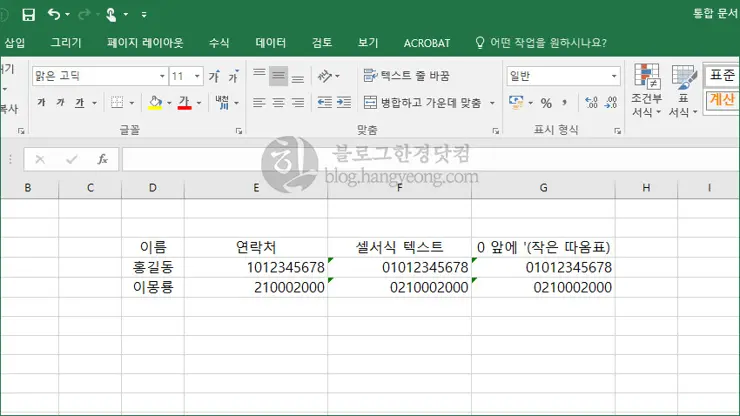This screenshot has width=740, height=416.
Task: Open the undo history dropdown arrow
Action: tap(67, 15)
